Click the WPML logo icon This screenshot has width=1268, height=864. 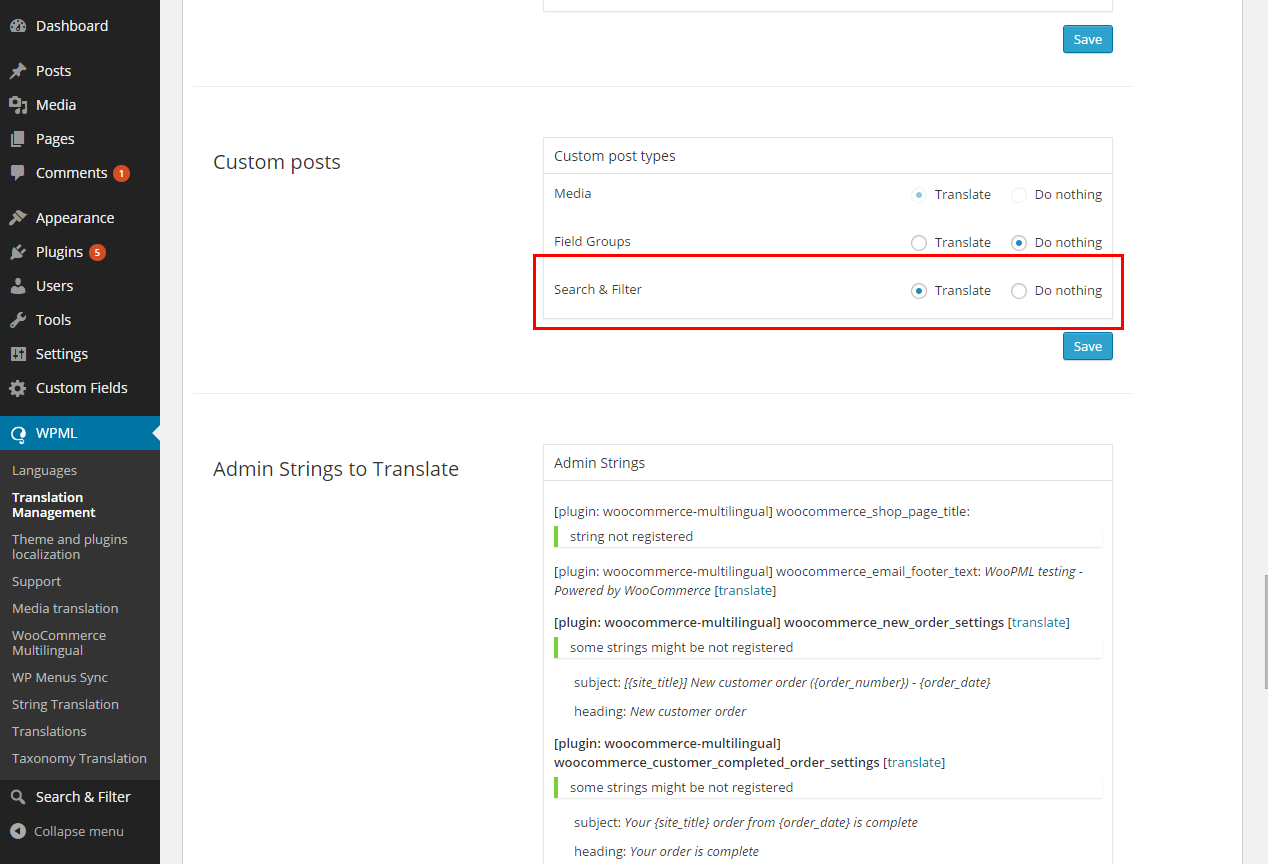click(18, 434)
